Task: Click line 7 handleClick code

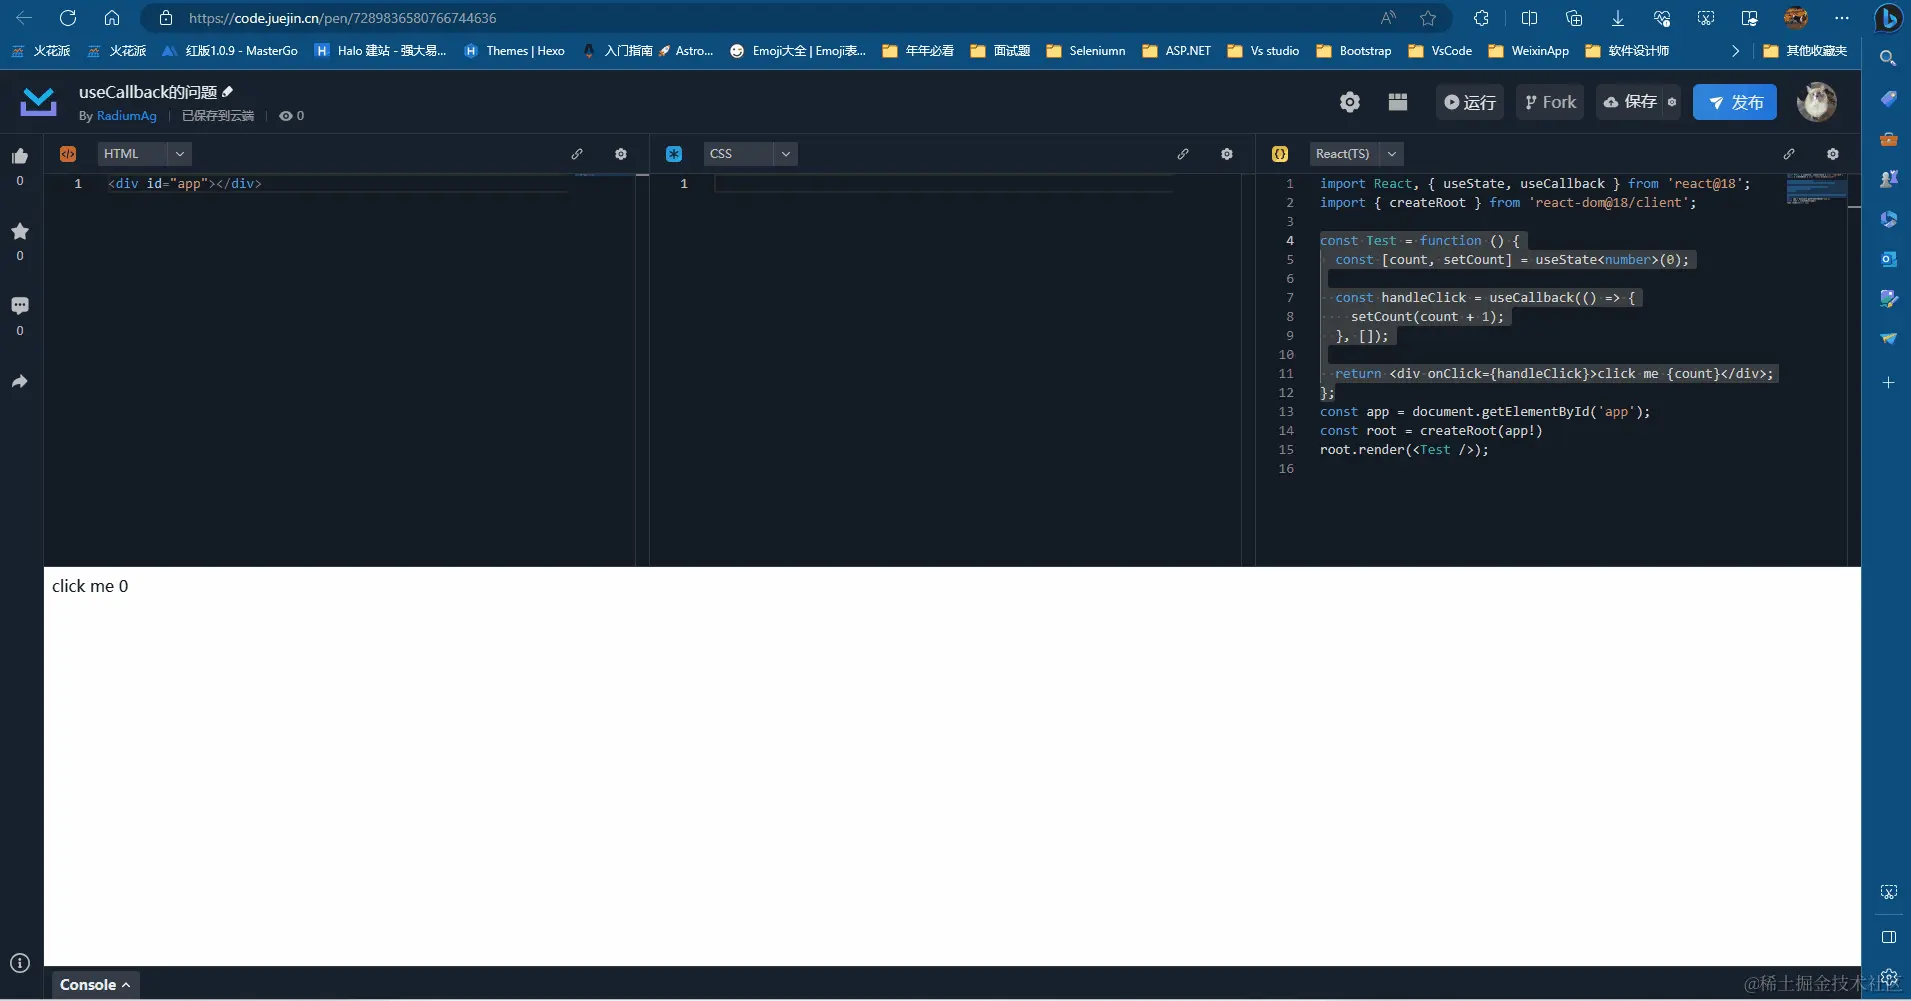Action: [1485, 298]
